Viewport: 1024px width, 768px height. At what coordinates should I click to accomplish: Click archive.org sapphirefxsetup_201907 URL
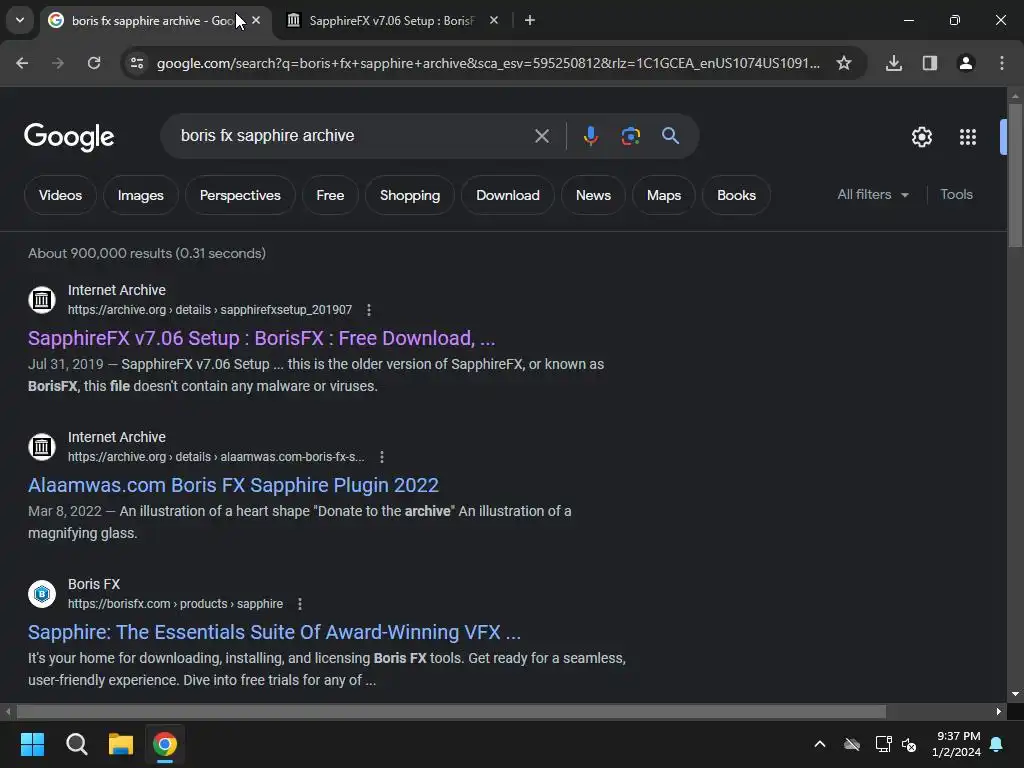(210, 310)
